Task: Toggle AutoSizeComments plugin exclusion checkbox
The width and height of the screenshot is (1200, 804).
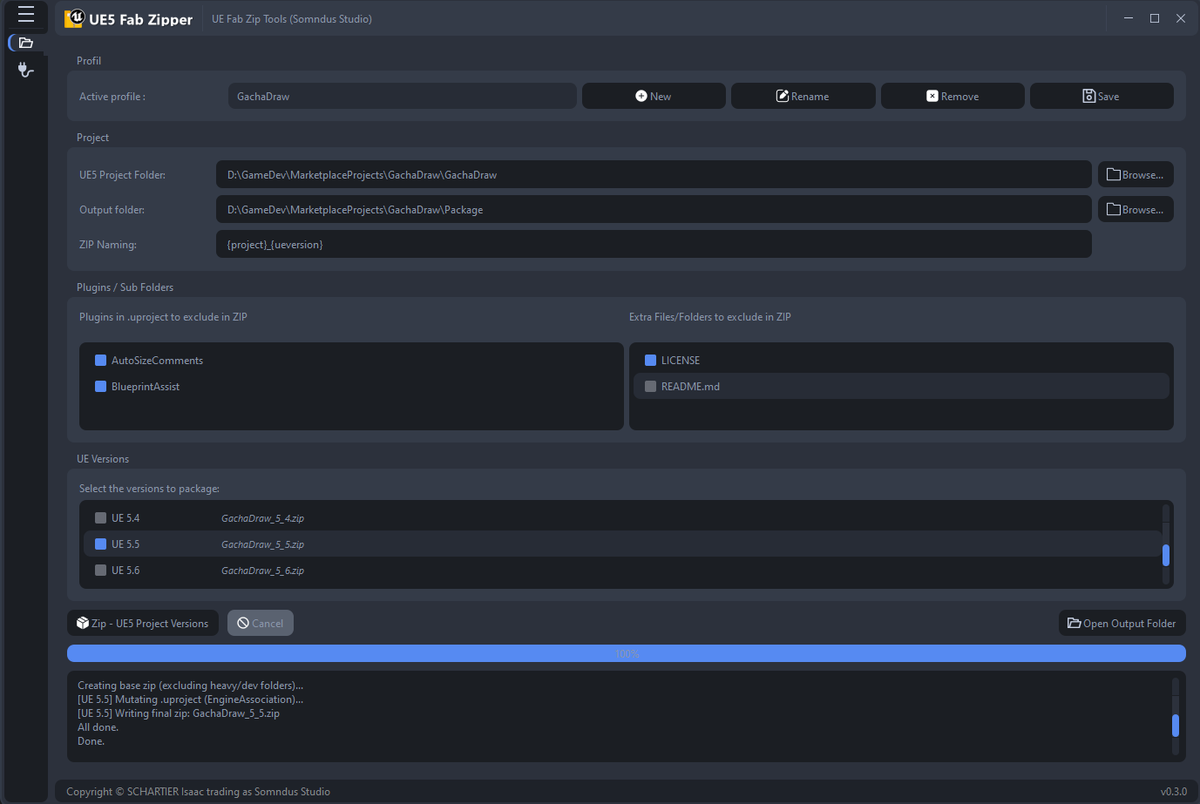Action: pyautogui.click(x=100, y=360)
